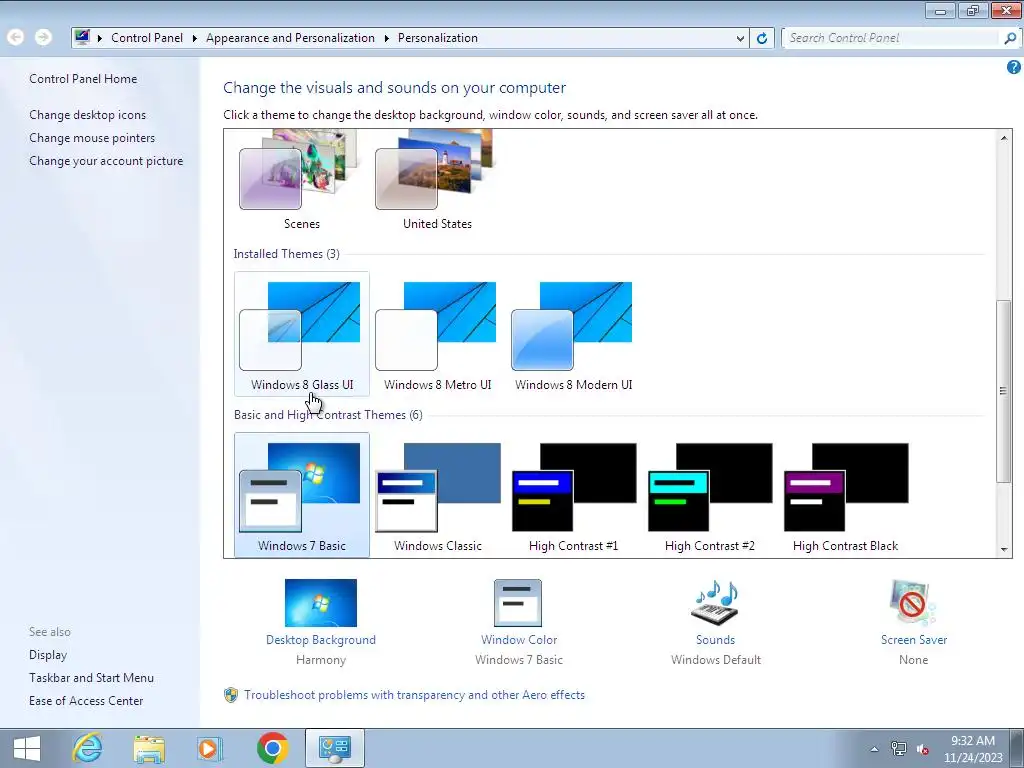
Task: Click the Sounds text link
Action: (715, 640)
